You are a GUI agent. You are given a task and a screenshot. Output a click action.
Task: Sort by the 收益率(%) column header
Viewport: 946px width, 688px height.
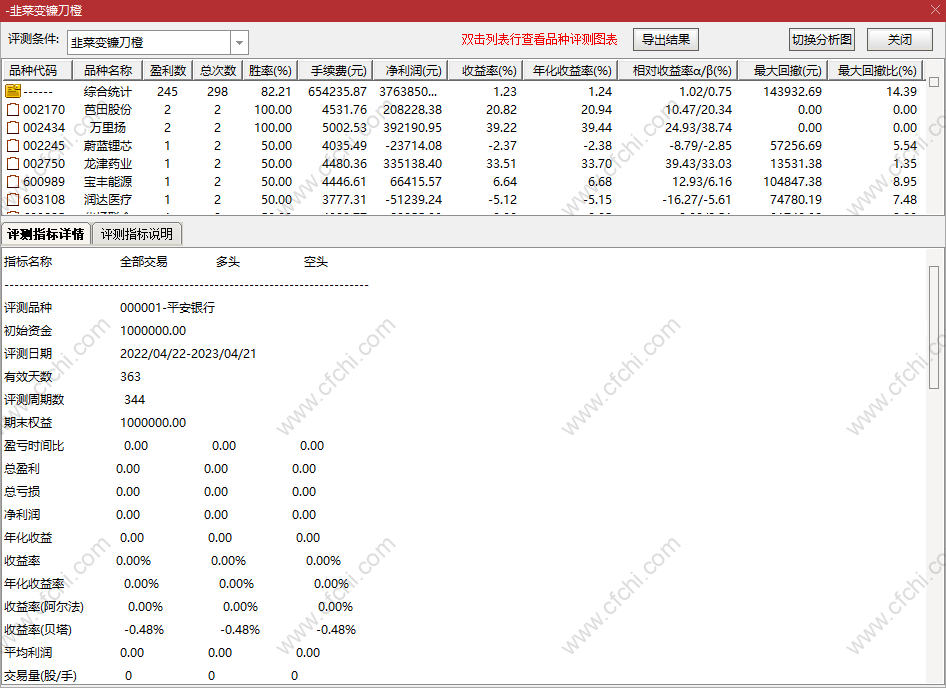(x=485, y=71)
